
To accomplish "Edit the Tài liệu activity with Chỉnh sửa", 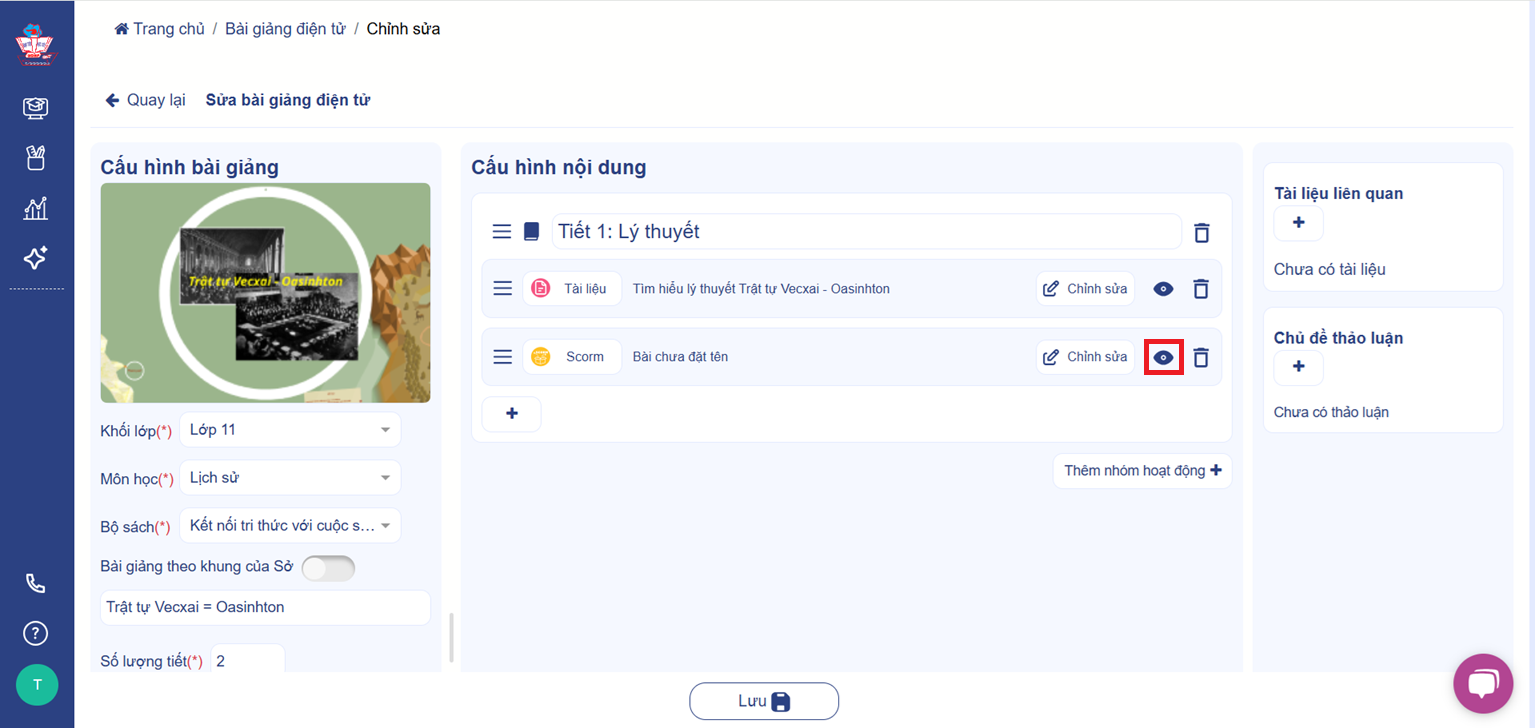I will [x=1085, y=289].
